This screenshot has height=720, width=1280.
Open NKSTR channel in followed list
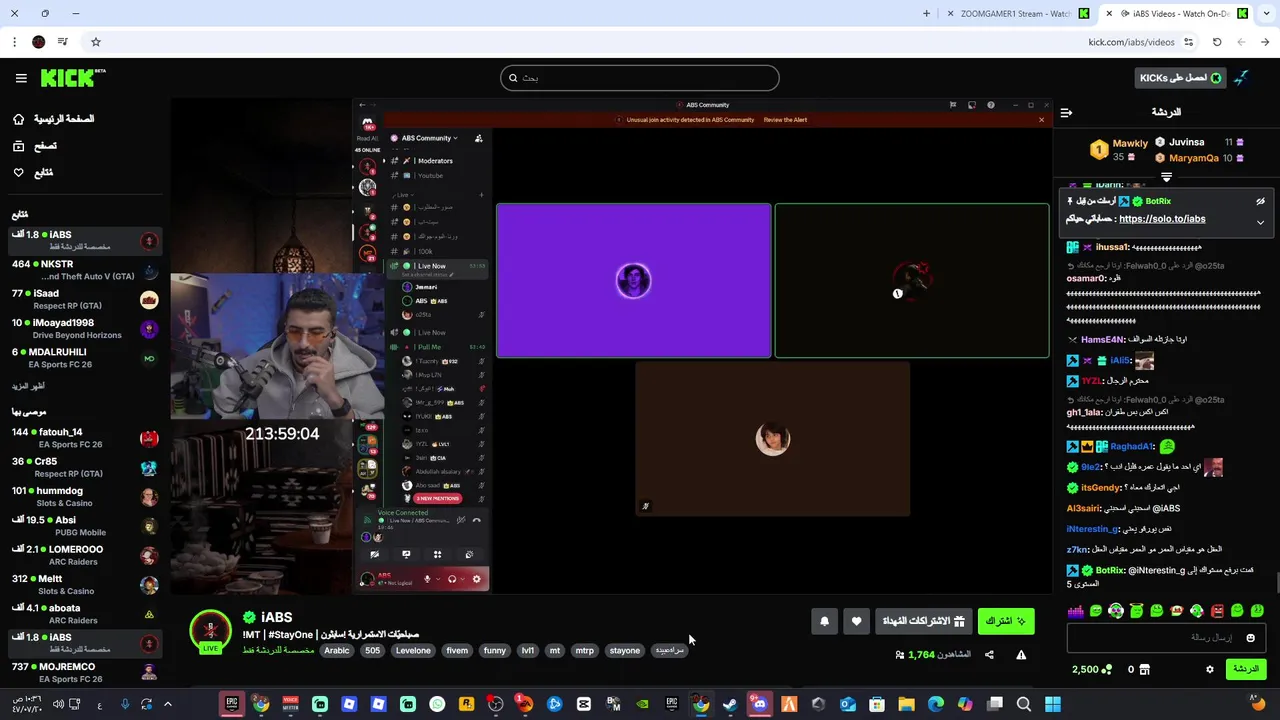click(85, 270)
